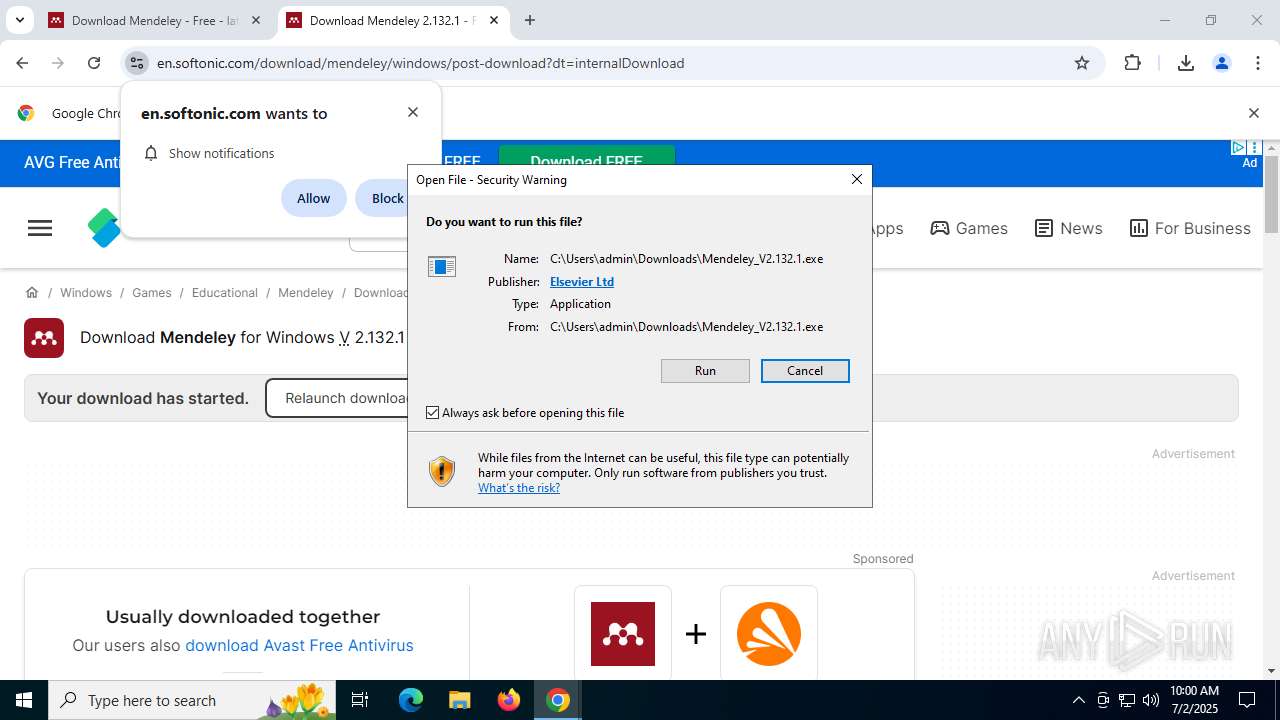The width and height of the screenshot is (1280, 720).
Task: Click the Chrome back arrow
Action: [22, 63]
